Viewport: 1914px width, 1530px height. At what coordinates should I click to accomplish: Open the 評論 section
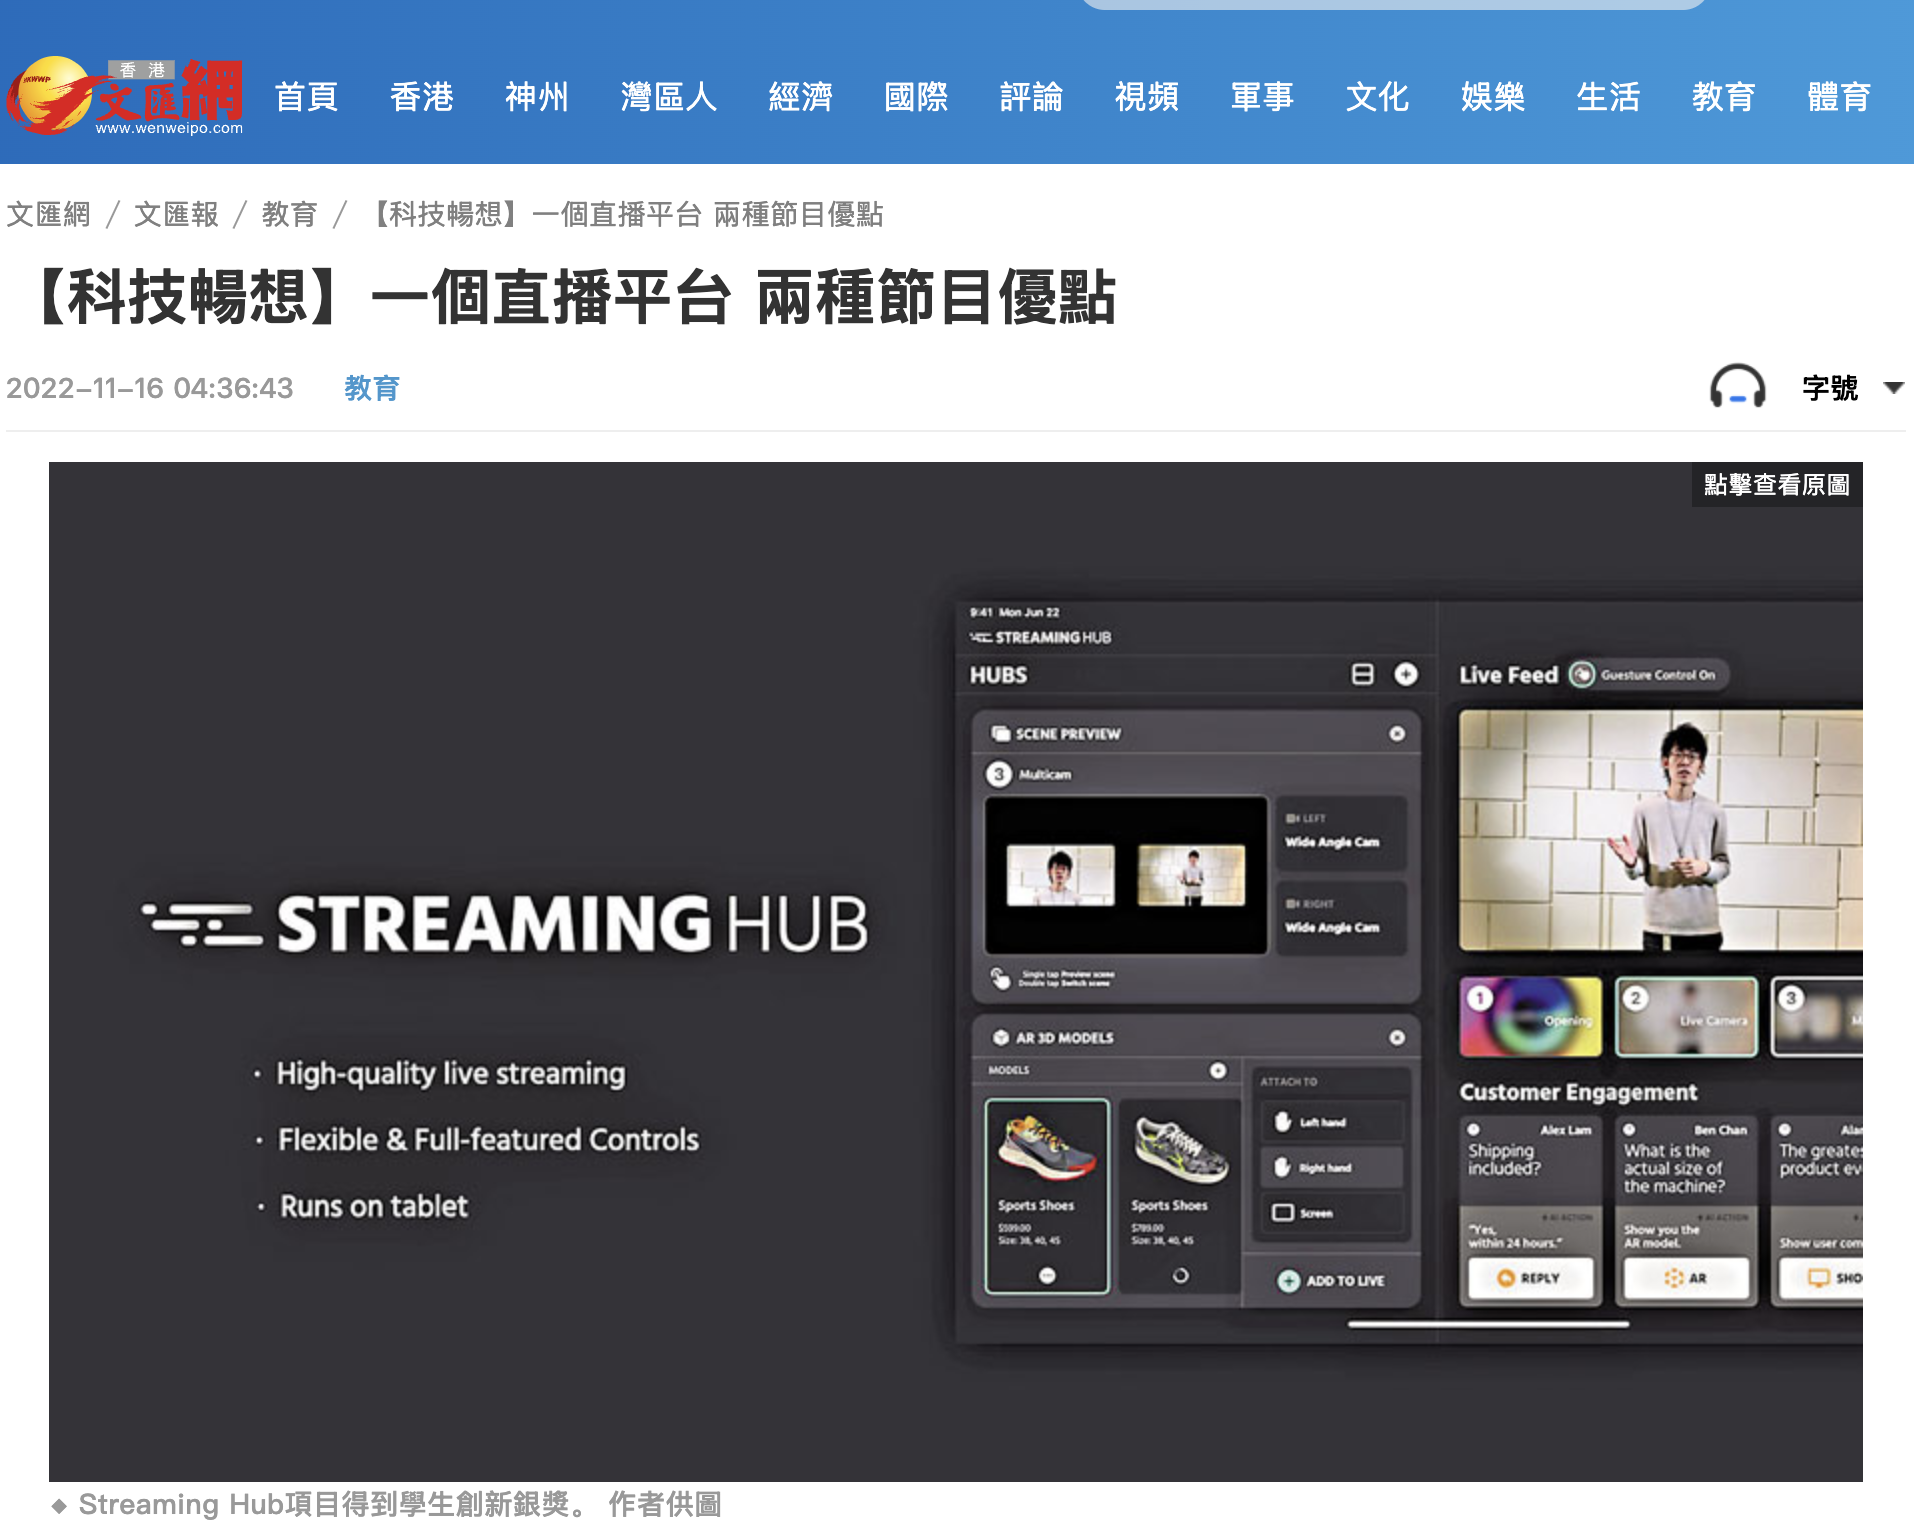coord(1031,97)
